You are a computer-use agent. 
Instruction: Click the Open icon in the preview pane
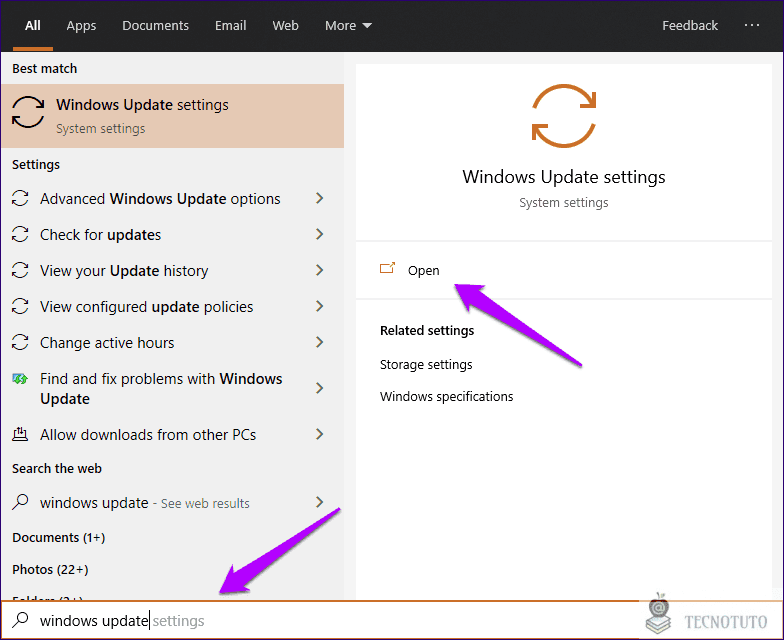[388, 268]
